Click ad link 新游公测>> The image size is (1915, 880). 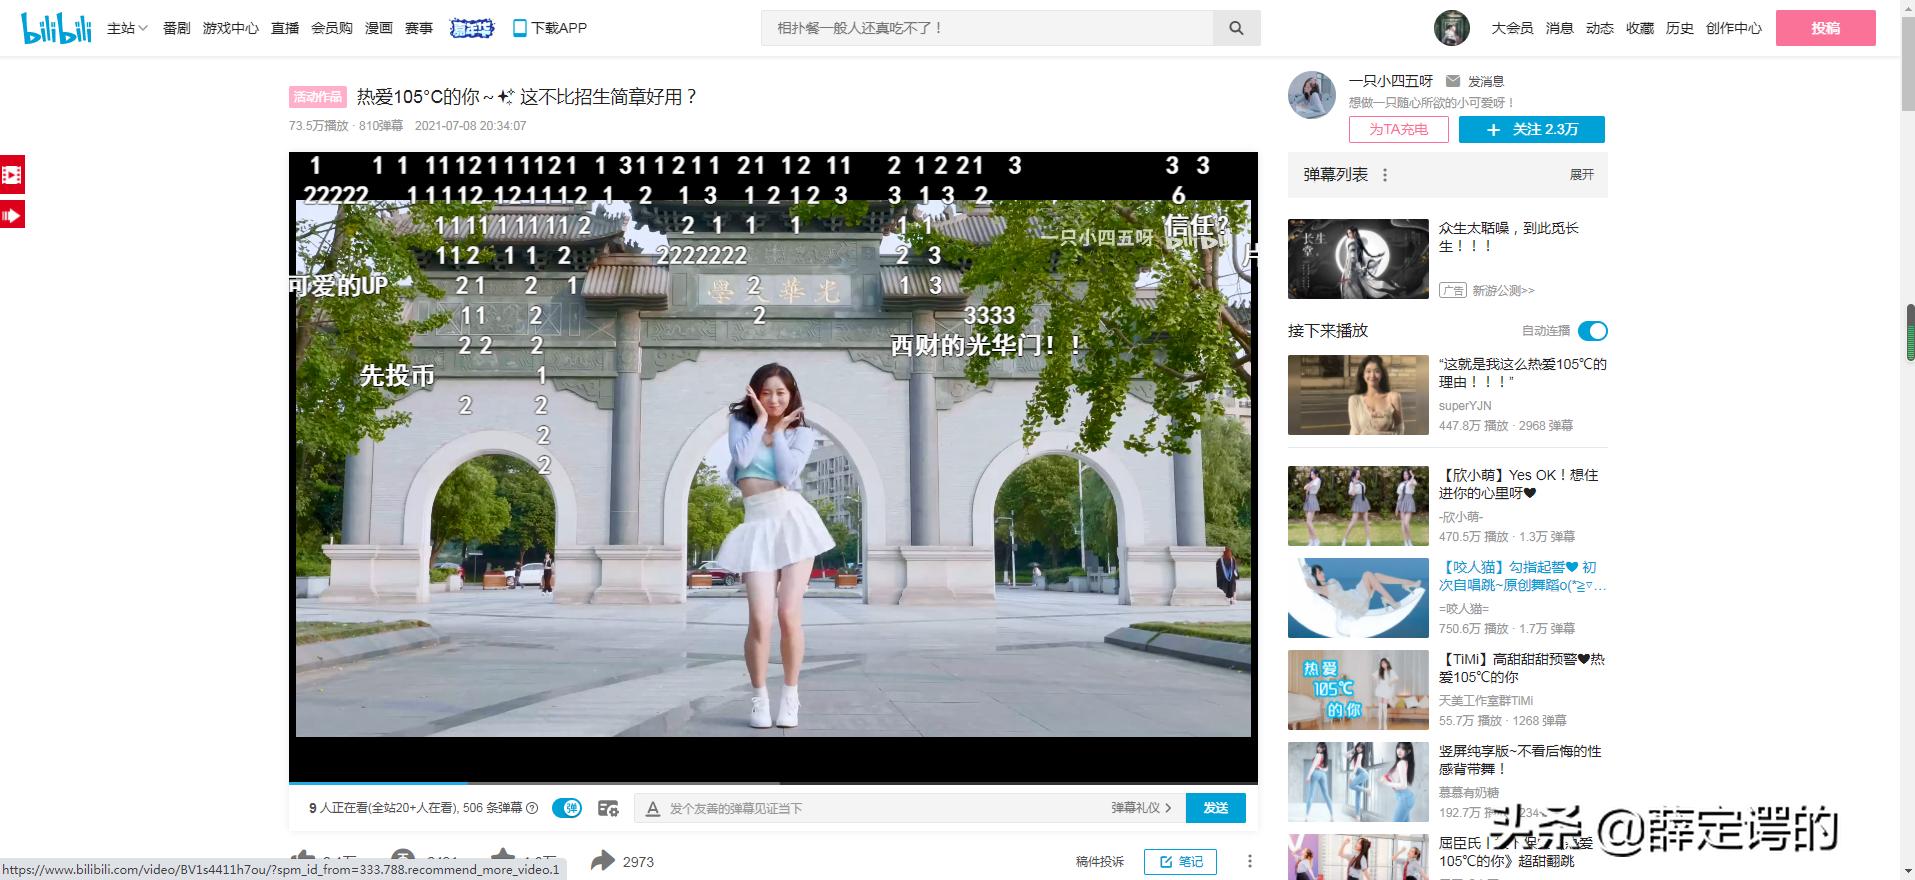point(1503,291)
